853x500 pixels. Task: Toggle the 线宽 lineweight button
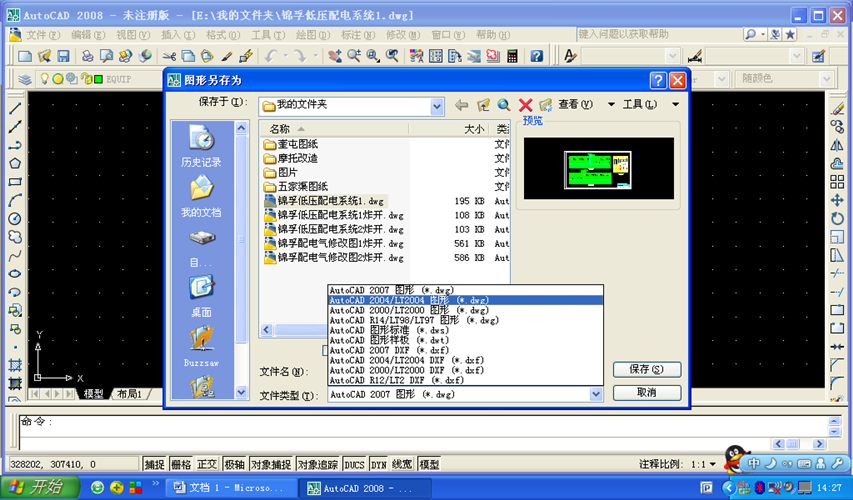pyautogui.click(x=402, y=464)
